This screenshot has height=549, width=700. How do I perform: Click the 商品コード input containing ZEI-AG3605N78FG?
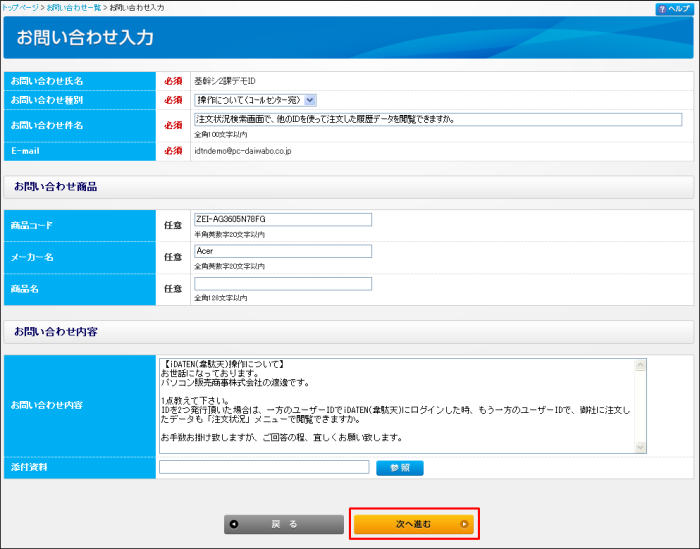point(283,220)
